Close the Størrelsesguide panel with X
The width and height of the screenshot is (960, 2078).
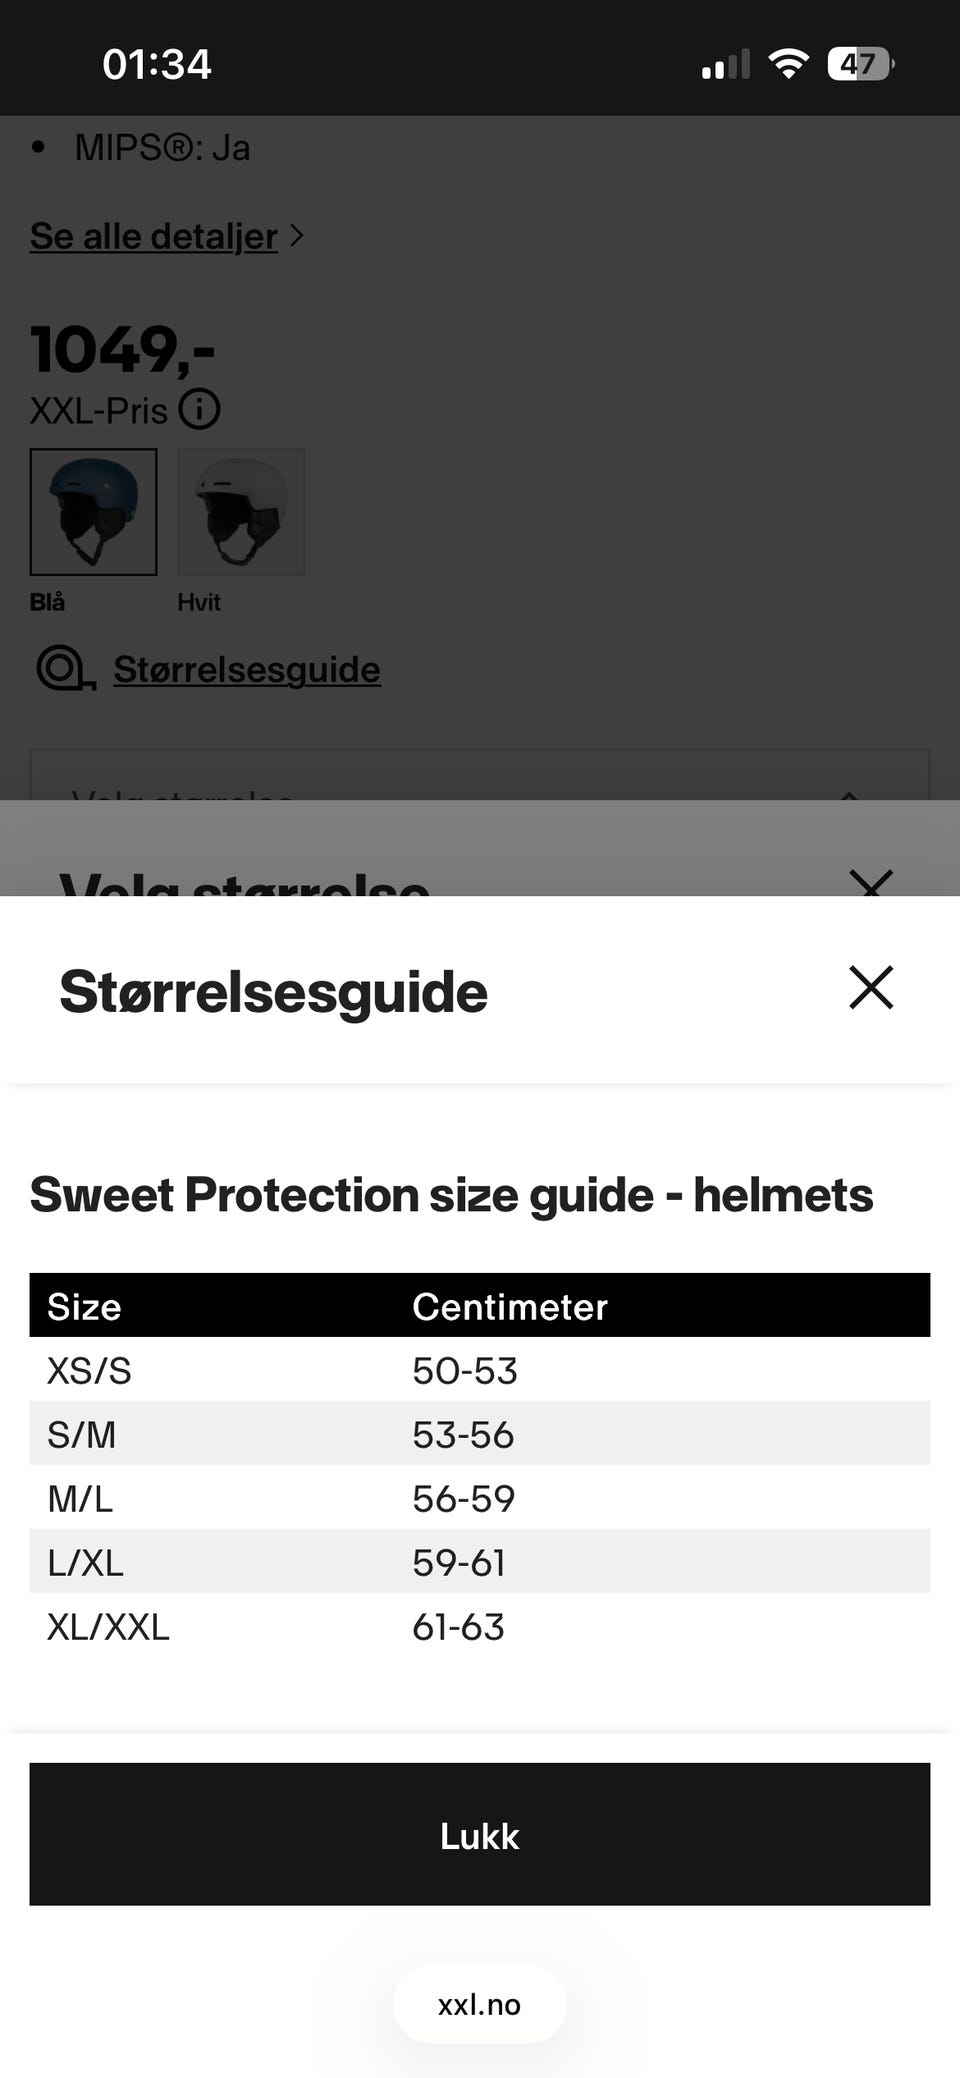pyautogui.click(x=871, y=988)
